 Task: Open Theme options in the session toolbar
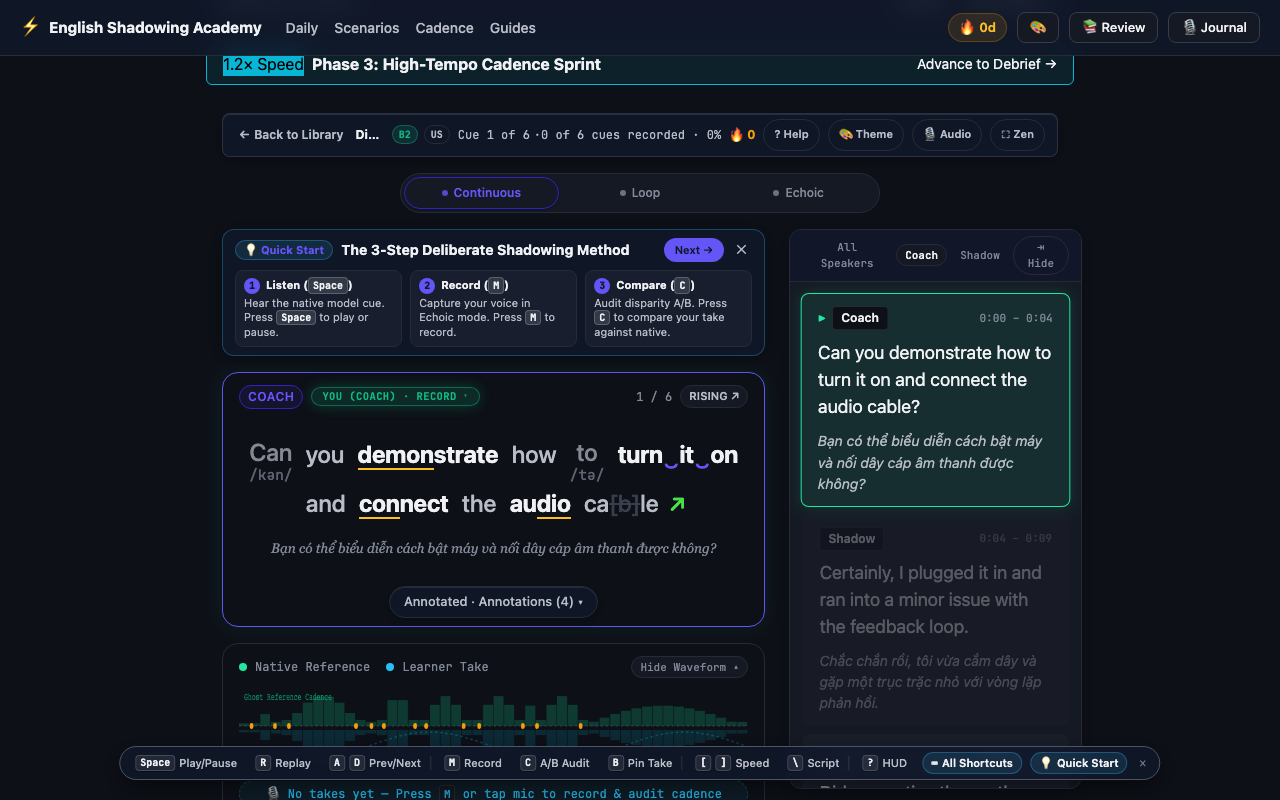click(866, 135)
